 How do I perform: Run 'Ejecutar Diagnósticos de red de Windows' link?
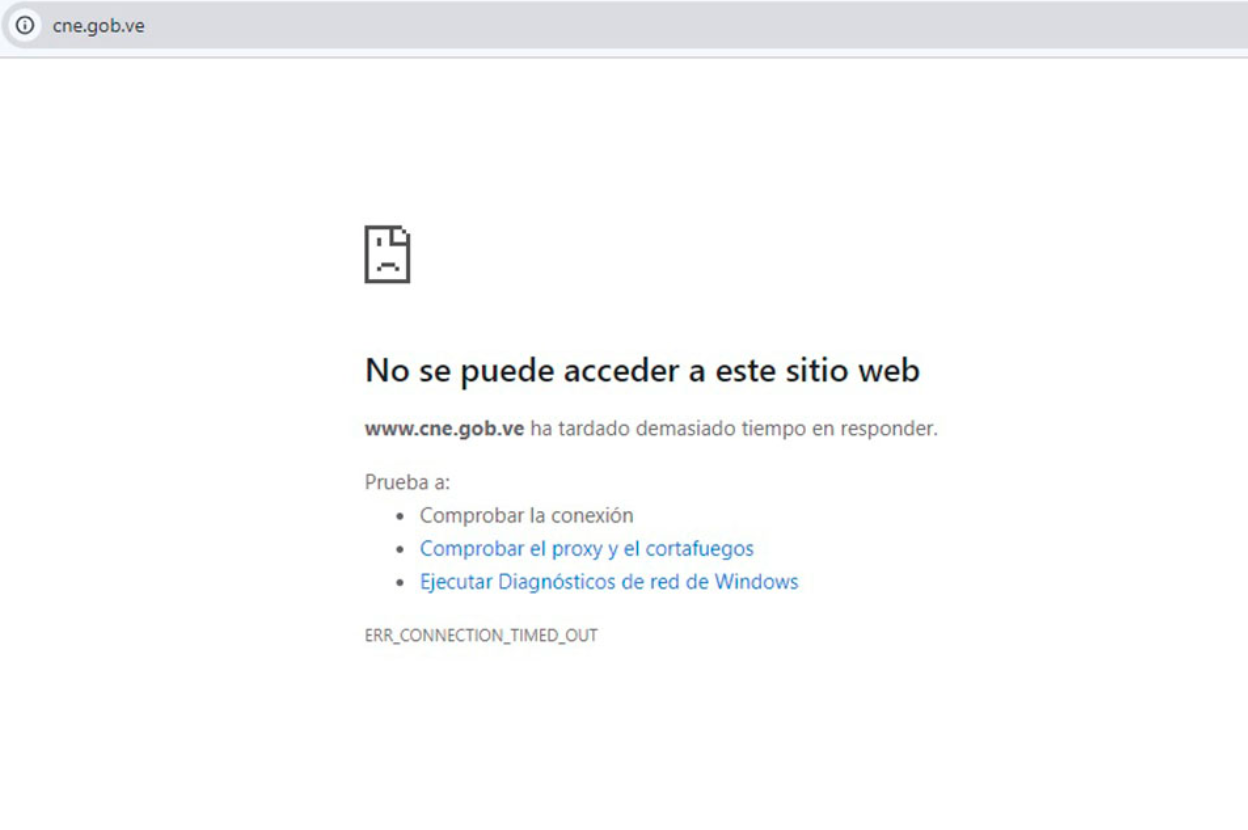(609, 581)
